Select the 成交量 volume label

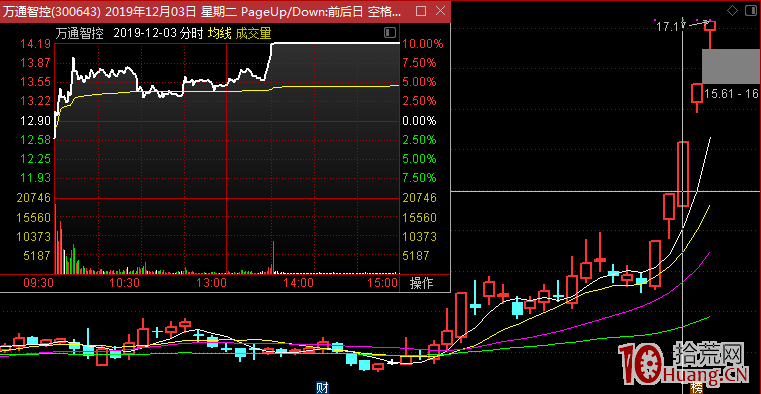pos(253,33)
